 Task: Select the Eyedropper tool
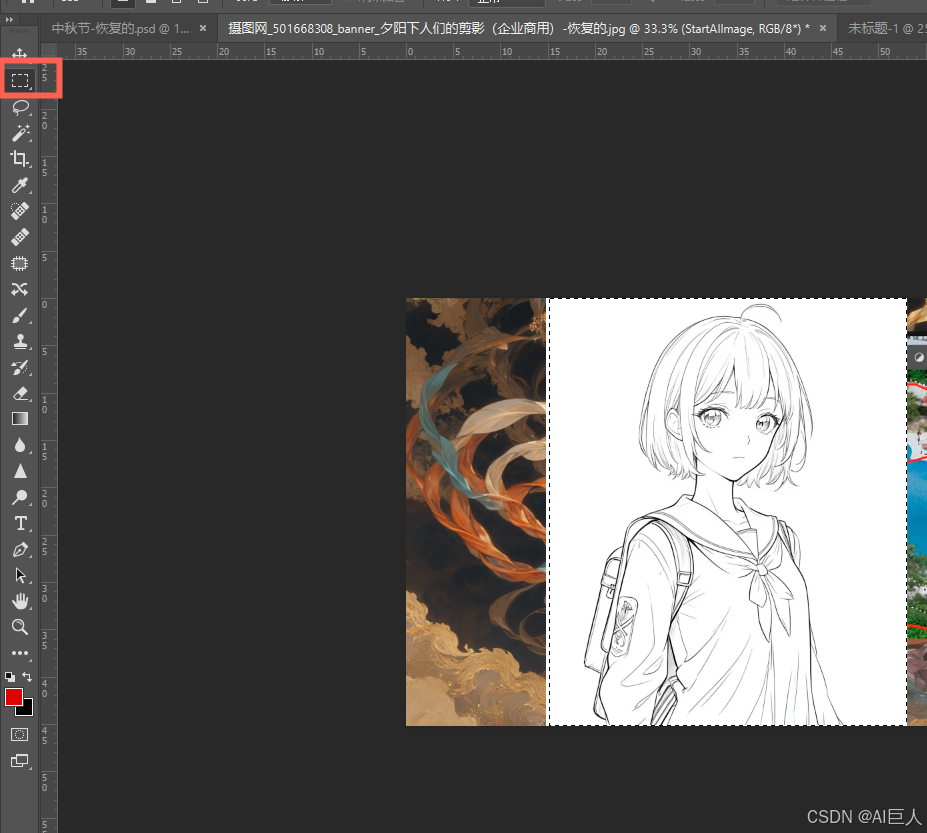tap(20, 185)
